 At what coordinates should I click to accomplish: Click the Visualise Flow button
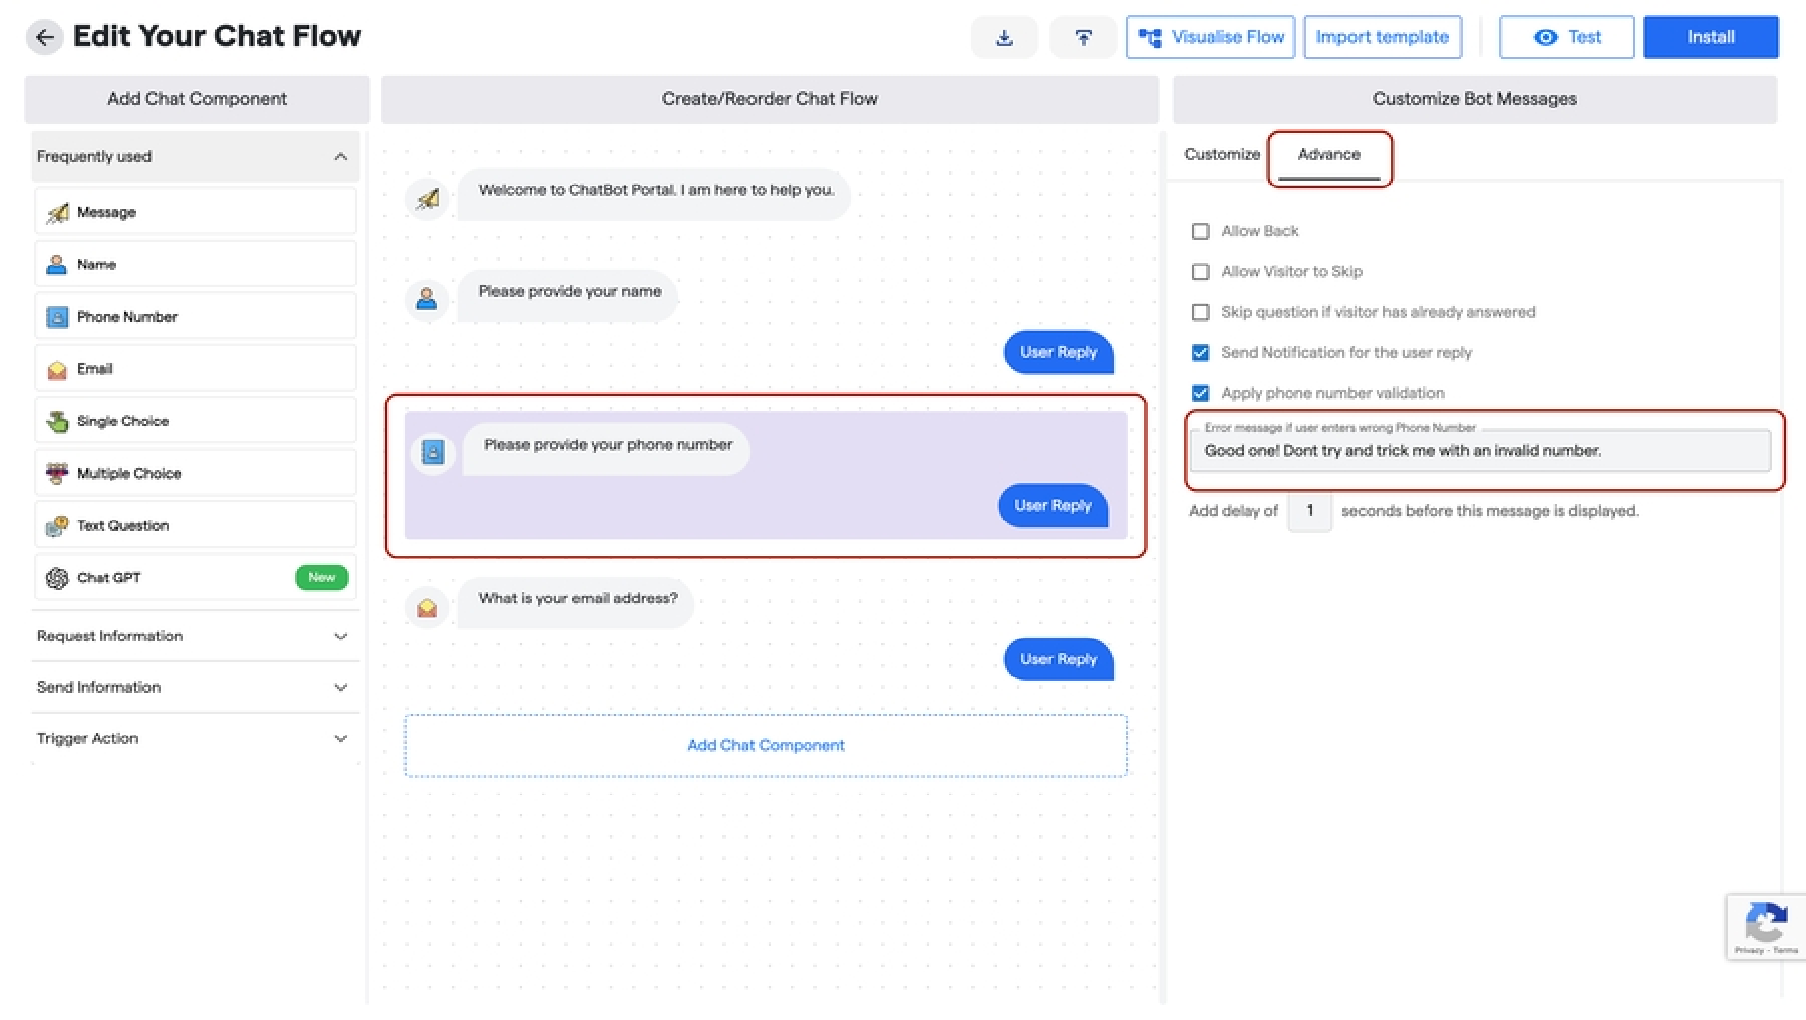(x=1210, y=36)
